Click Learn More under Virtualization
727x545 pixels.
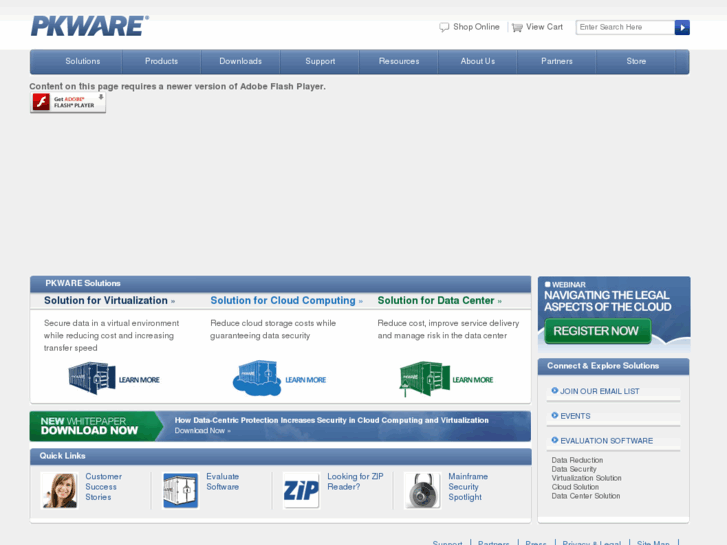pos(139,380)
